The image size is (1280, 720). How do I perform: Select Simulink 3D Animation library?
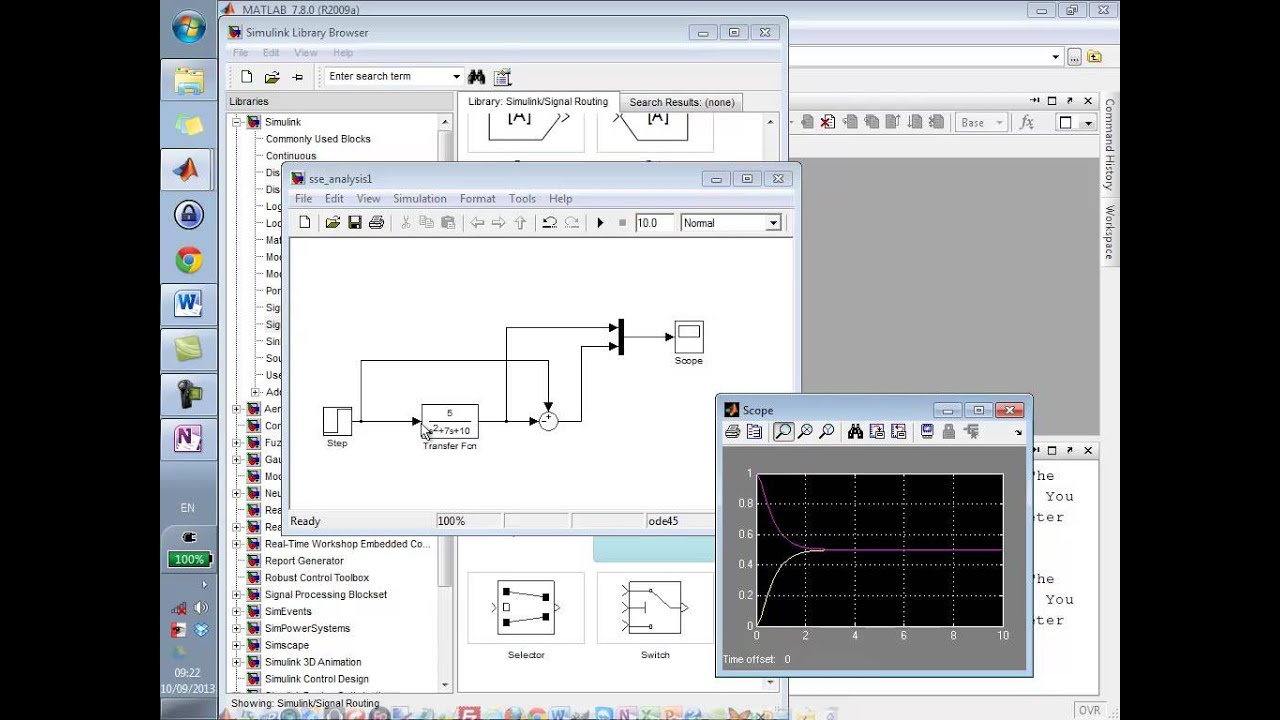[313, 662]
